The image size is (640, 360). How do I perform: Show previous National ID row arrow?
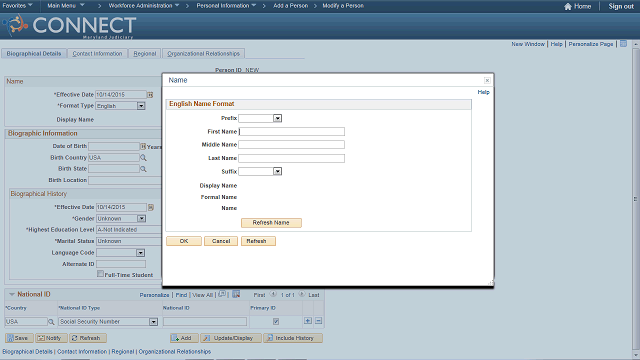click(273, 294)
